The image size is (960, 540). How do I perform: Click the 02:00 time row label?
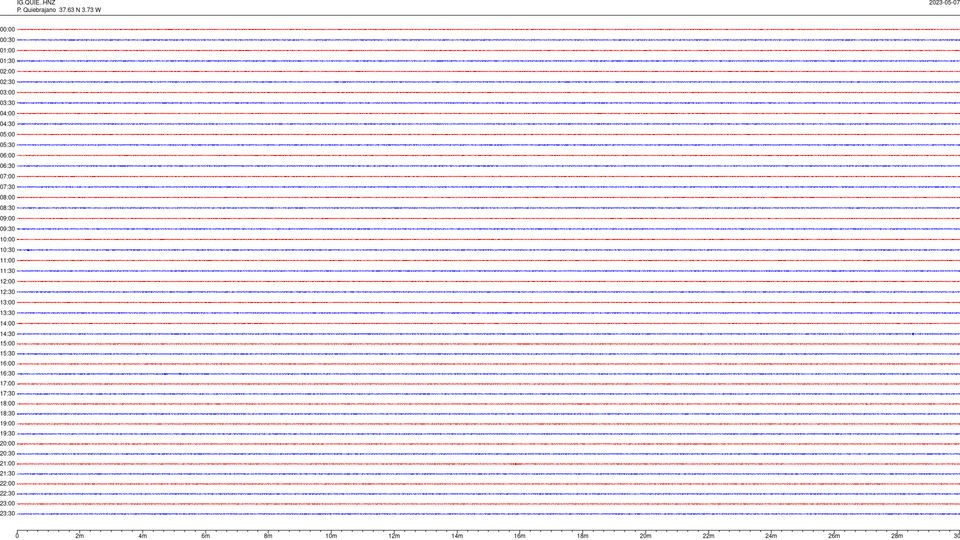(x=7, y=72)
